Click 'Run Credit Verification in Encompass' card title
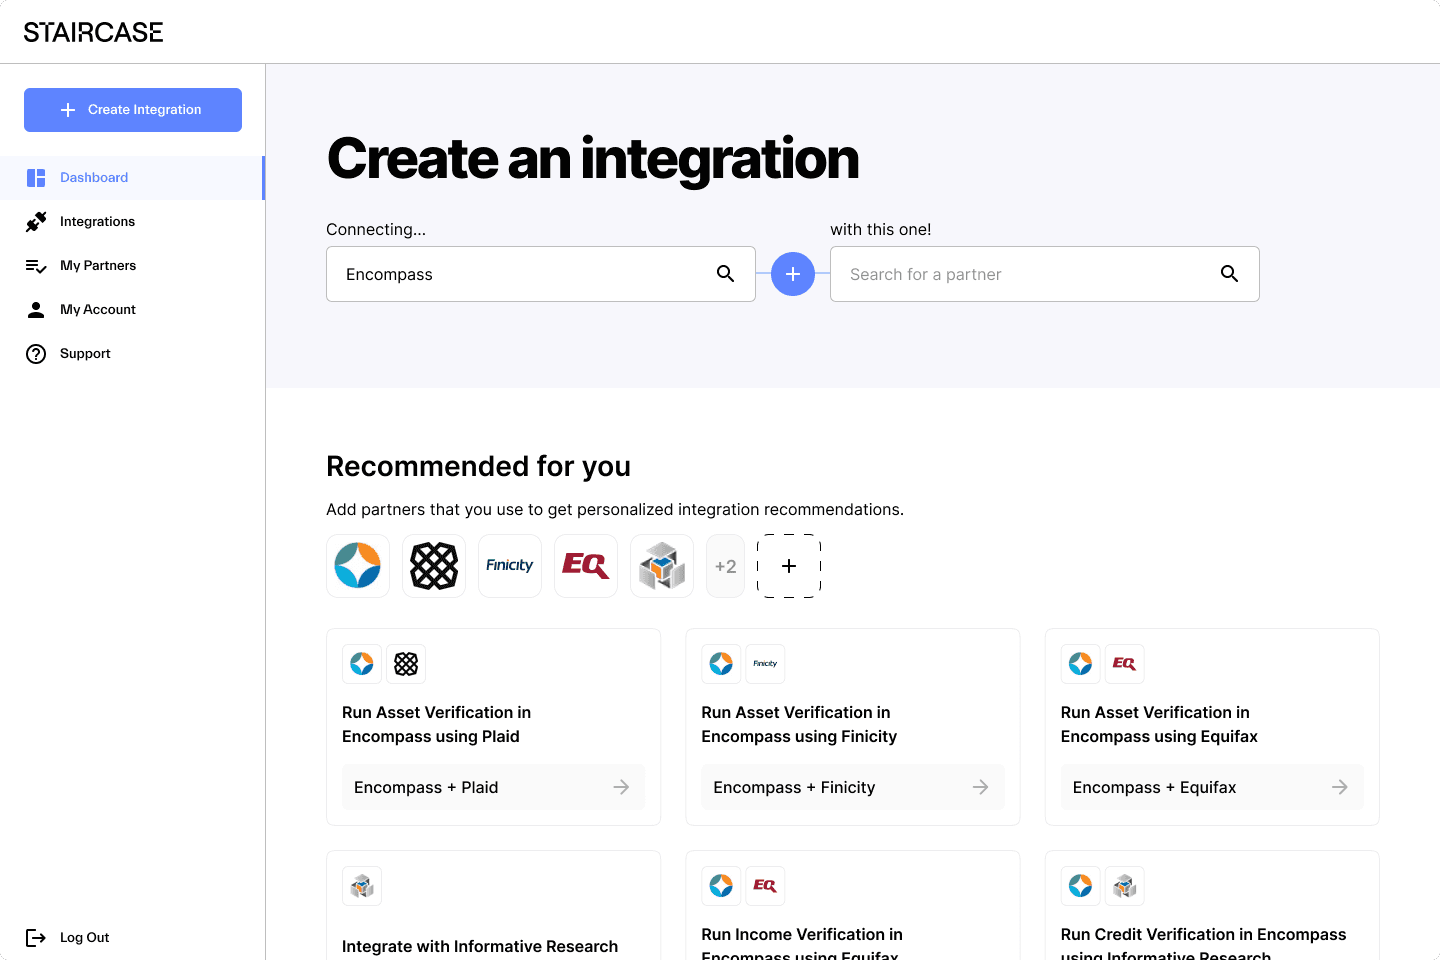 [1203, 934]
